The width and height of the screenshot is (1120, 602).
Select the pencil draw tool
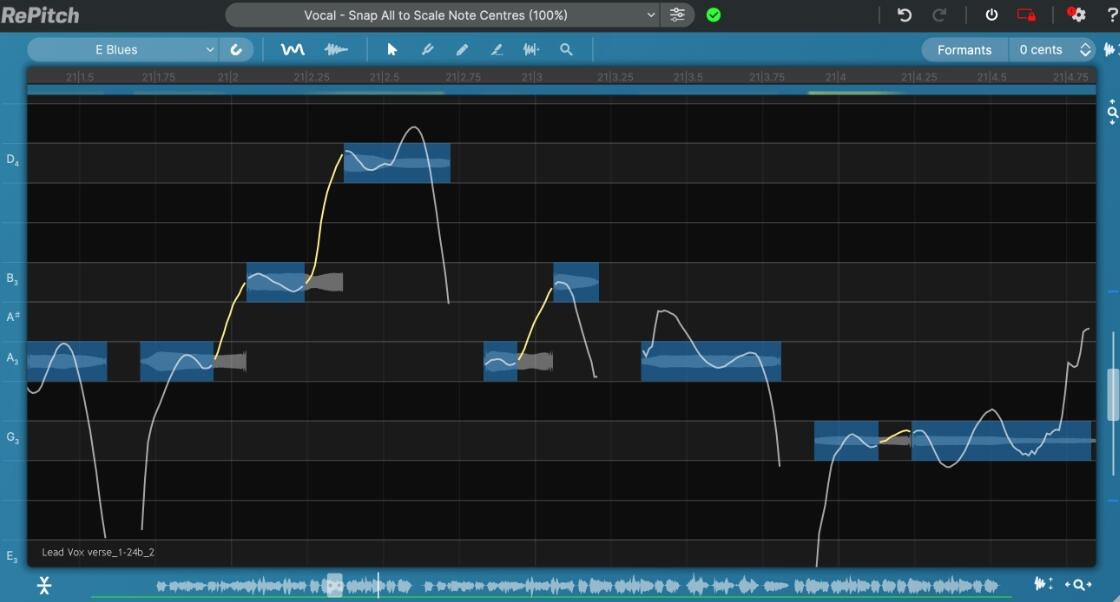(462, 49)
